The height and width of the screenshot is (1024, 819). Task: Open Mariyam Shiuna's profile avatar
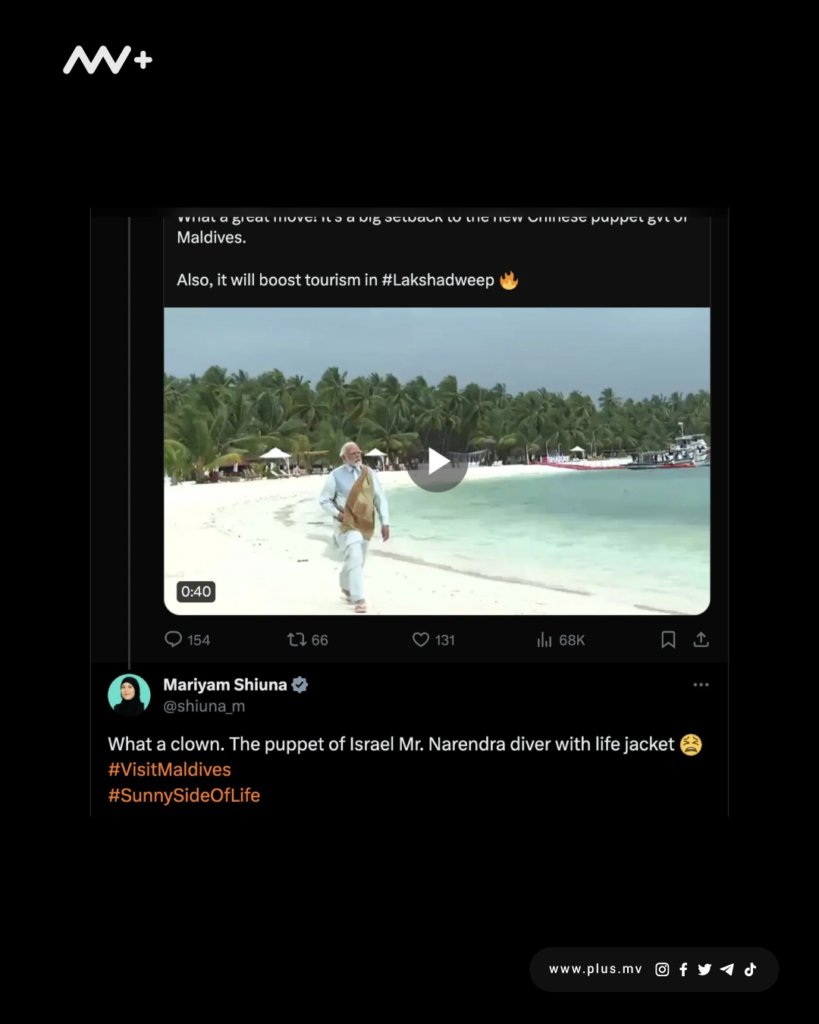click(129, 695)
